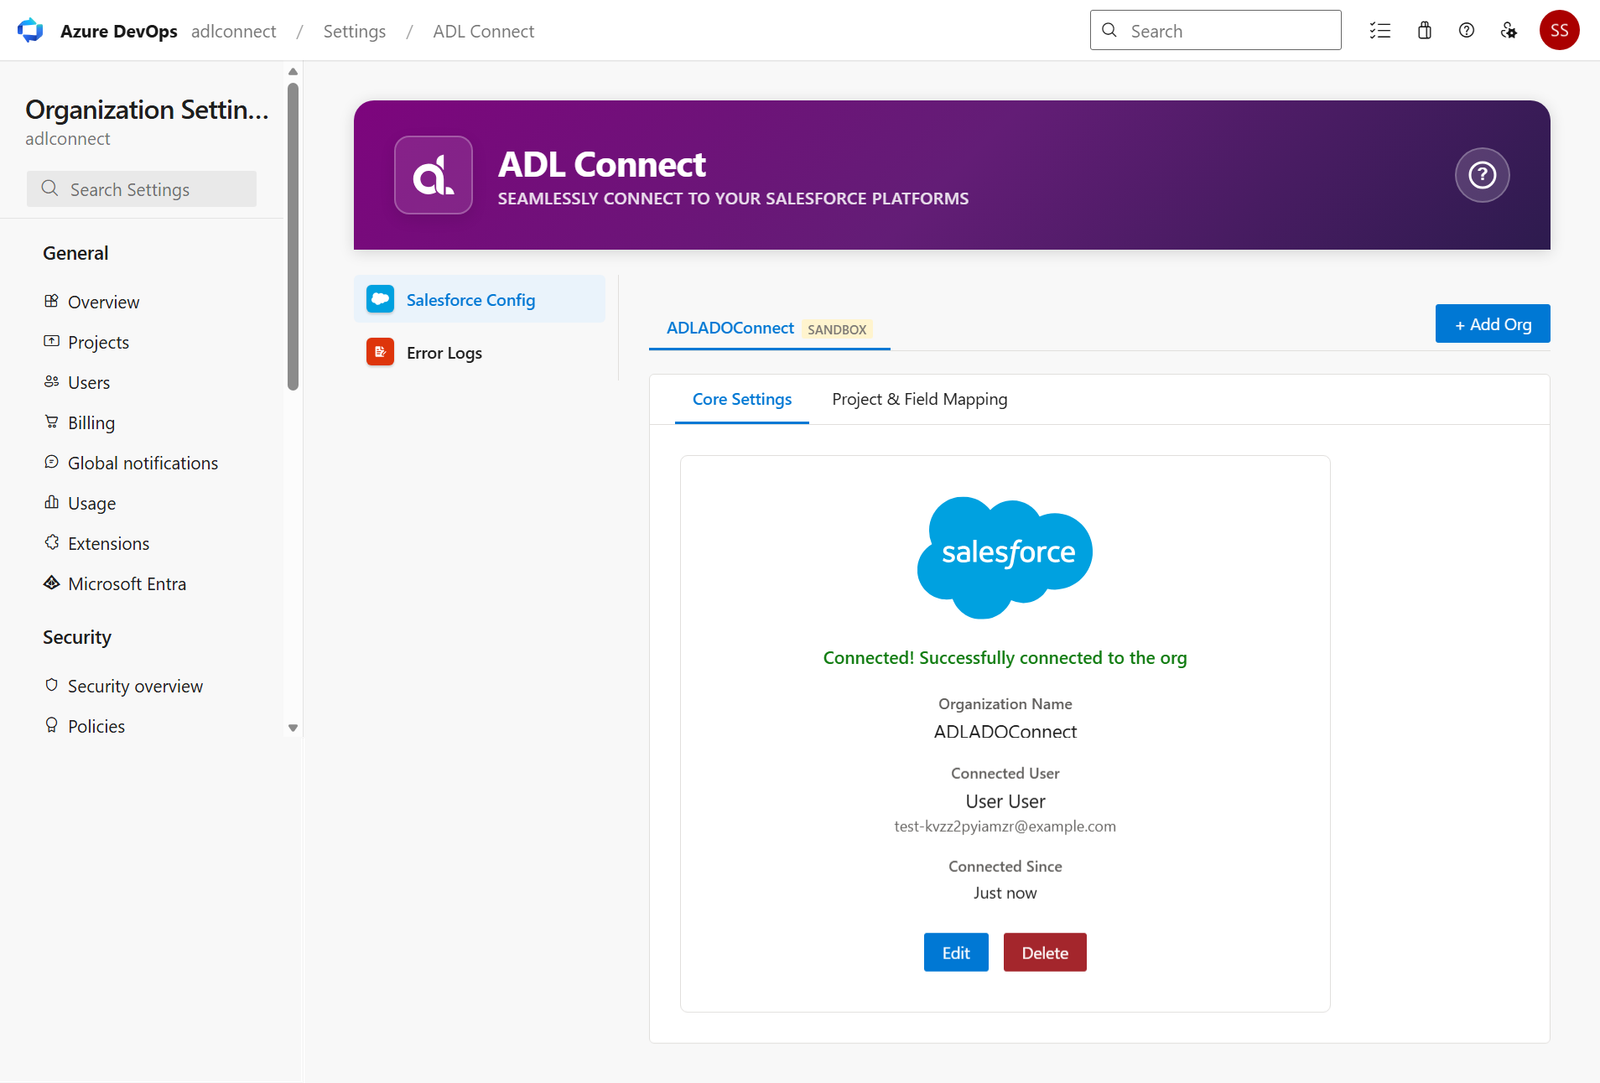Focus the Search Settings input field

point(141,188)
